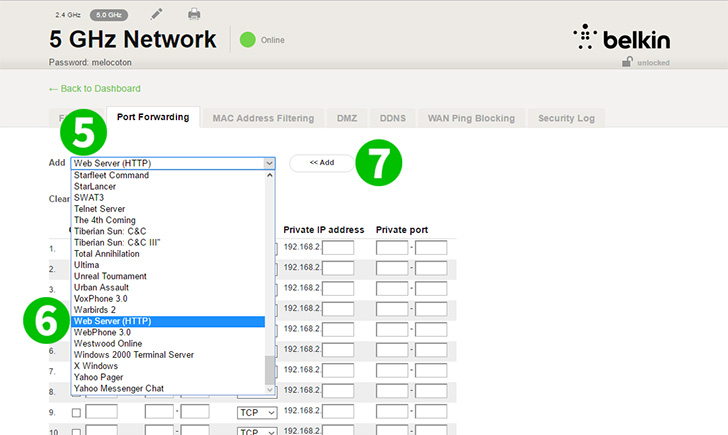Choose Unreal Tournament from the list
Viewport: 728px width, 435px height.
(x=168, y=276)
